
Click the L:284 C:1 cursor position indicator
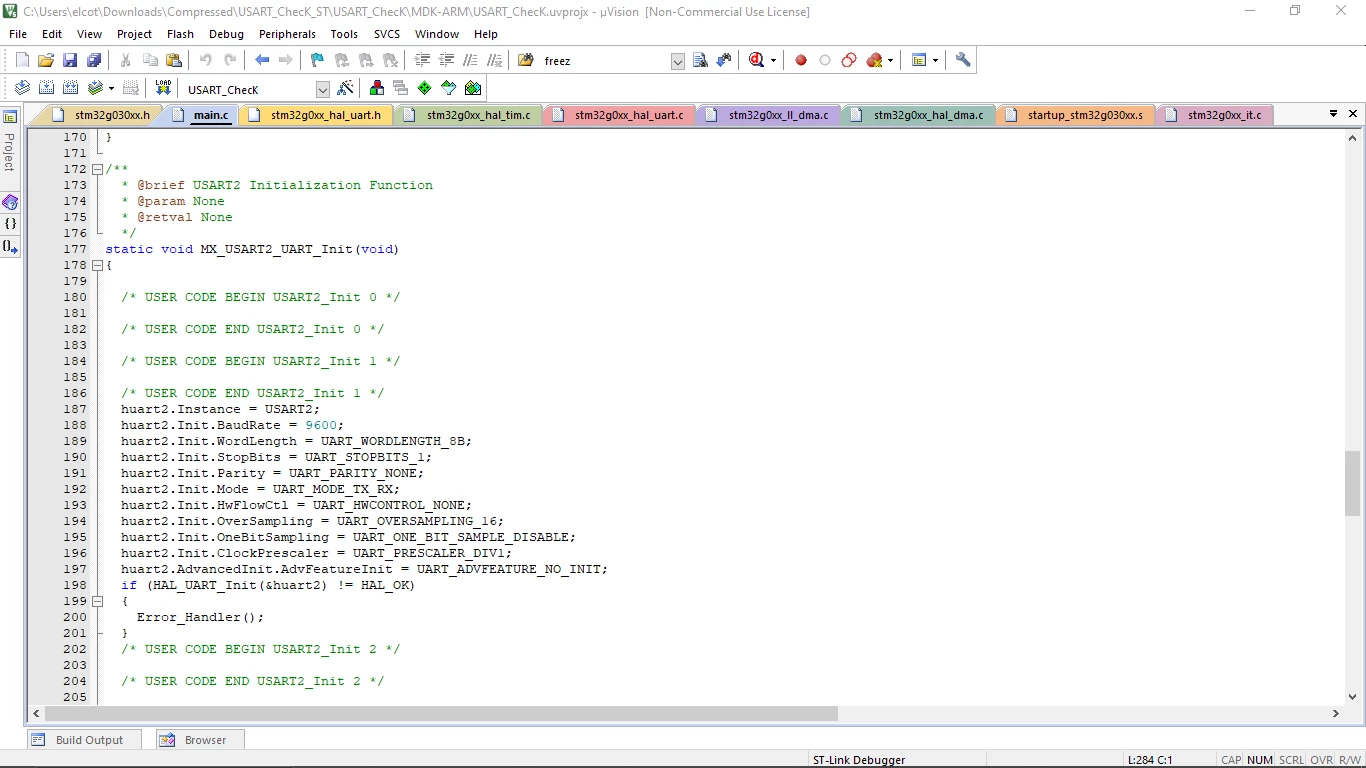[x=1150, y=760]
